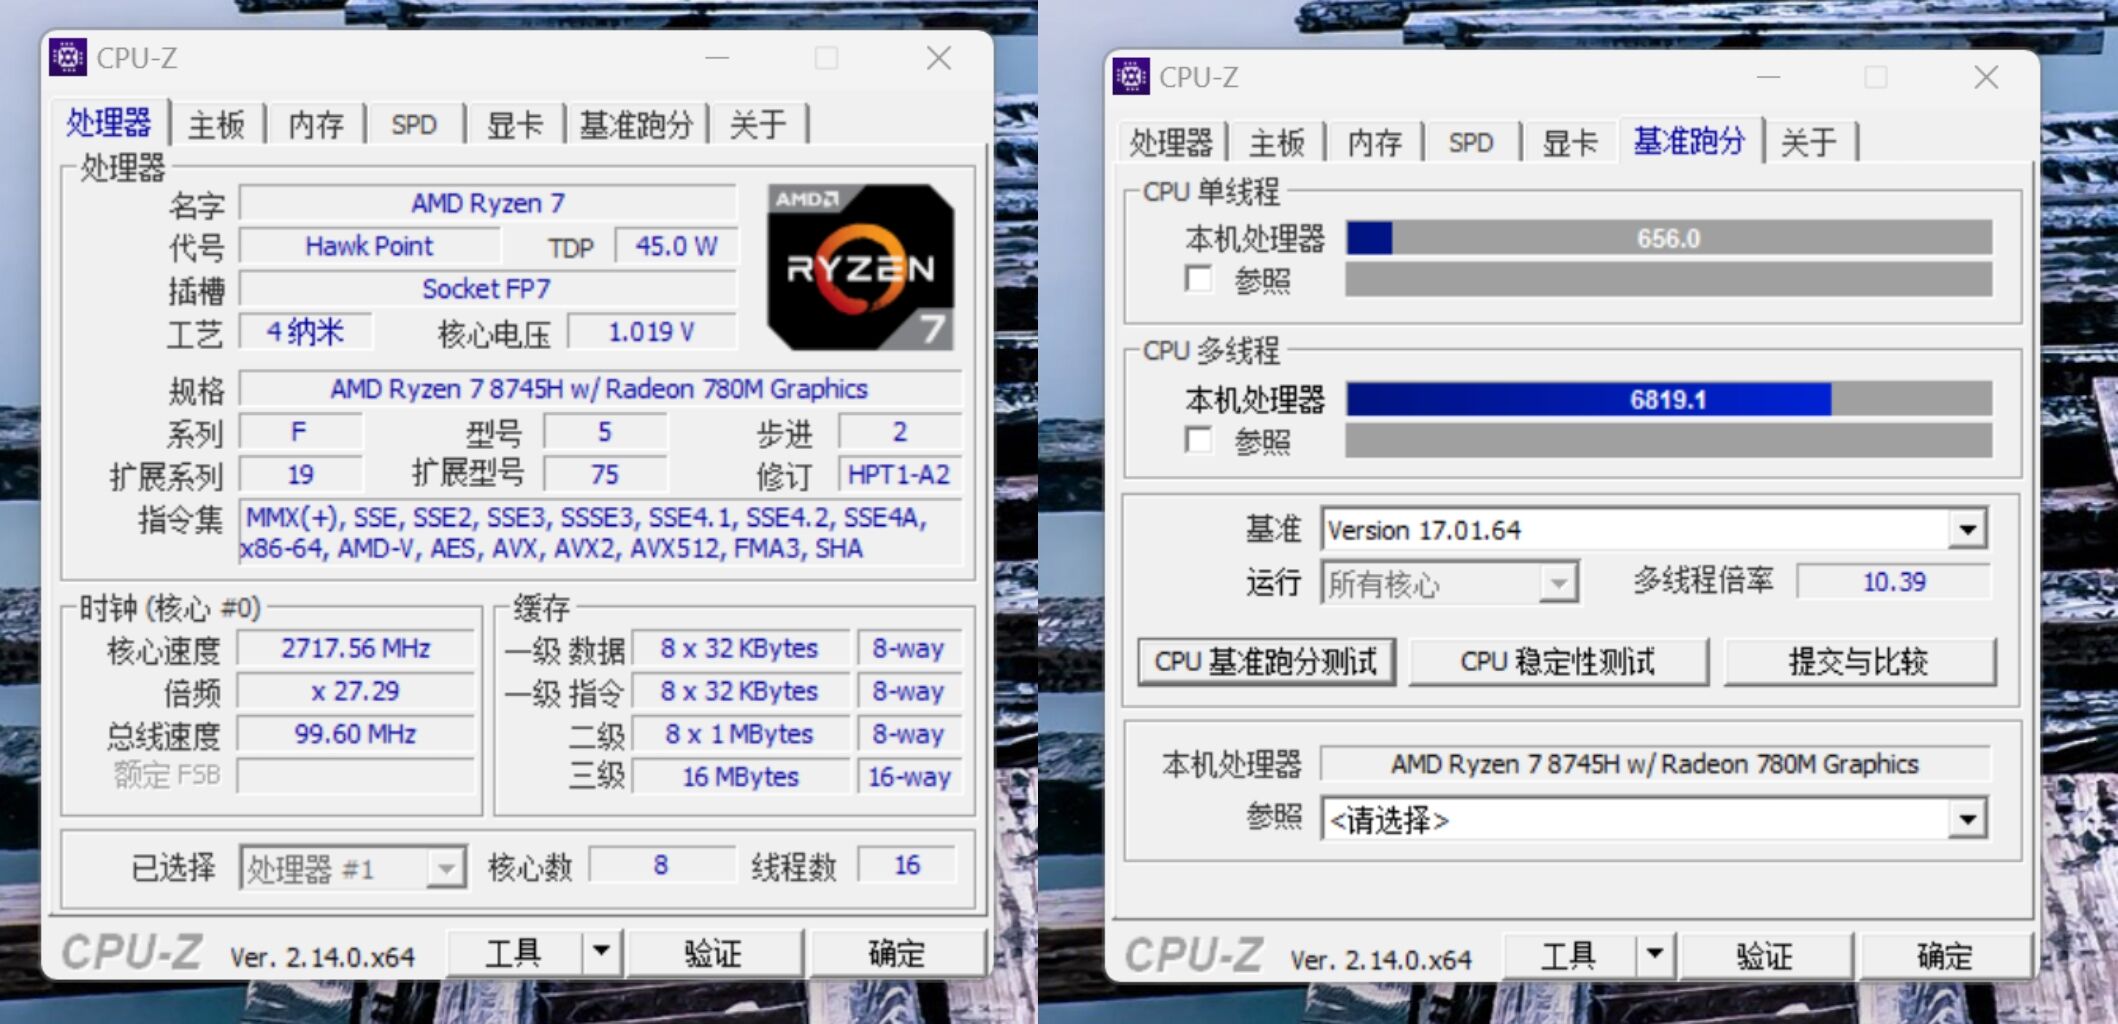This screenshot has height=1024, width=2118.
Task: Click 工具 button in right window
Action: pos(1568,956)
